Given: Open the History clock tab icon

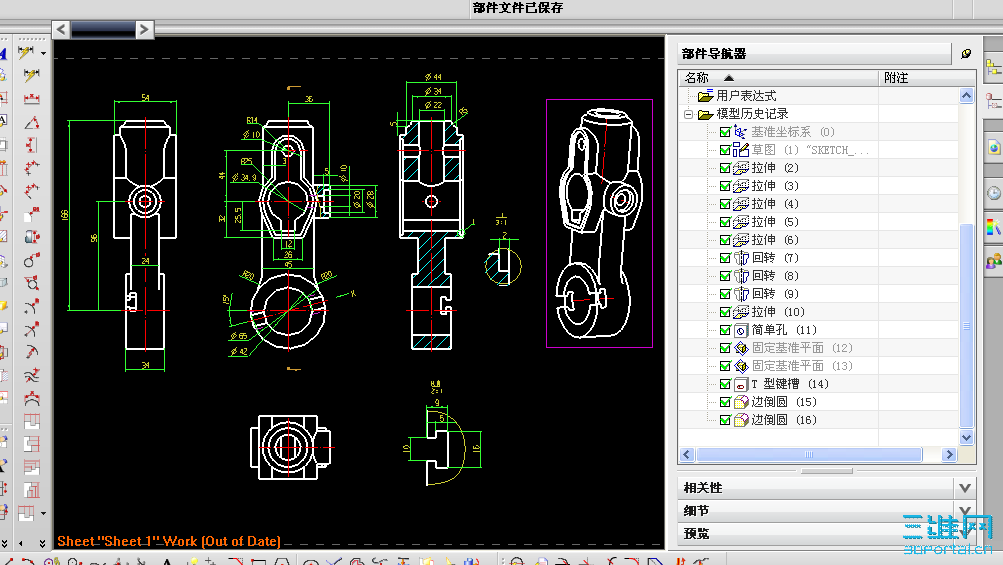Looking at the screenshot, I should pos(993,193).
